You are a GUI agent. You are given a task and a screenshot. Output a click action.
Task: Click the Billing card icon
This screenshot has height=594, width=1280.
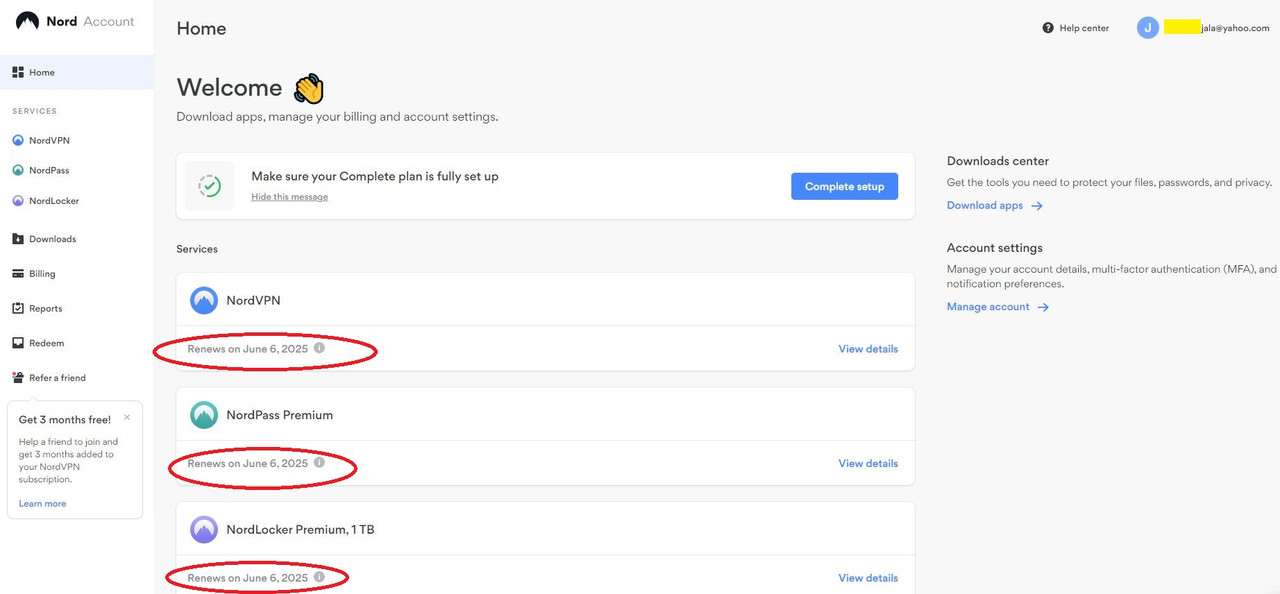(18, 274)
